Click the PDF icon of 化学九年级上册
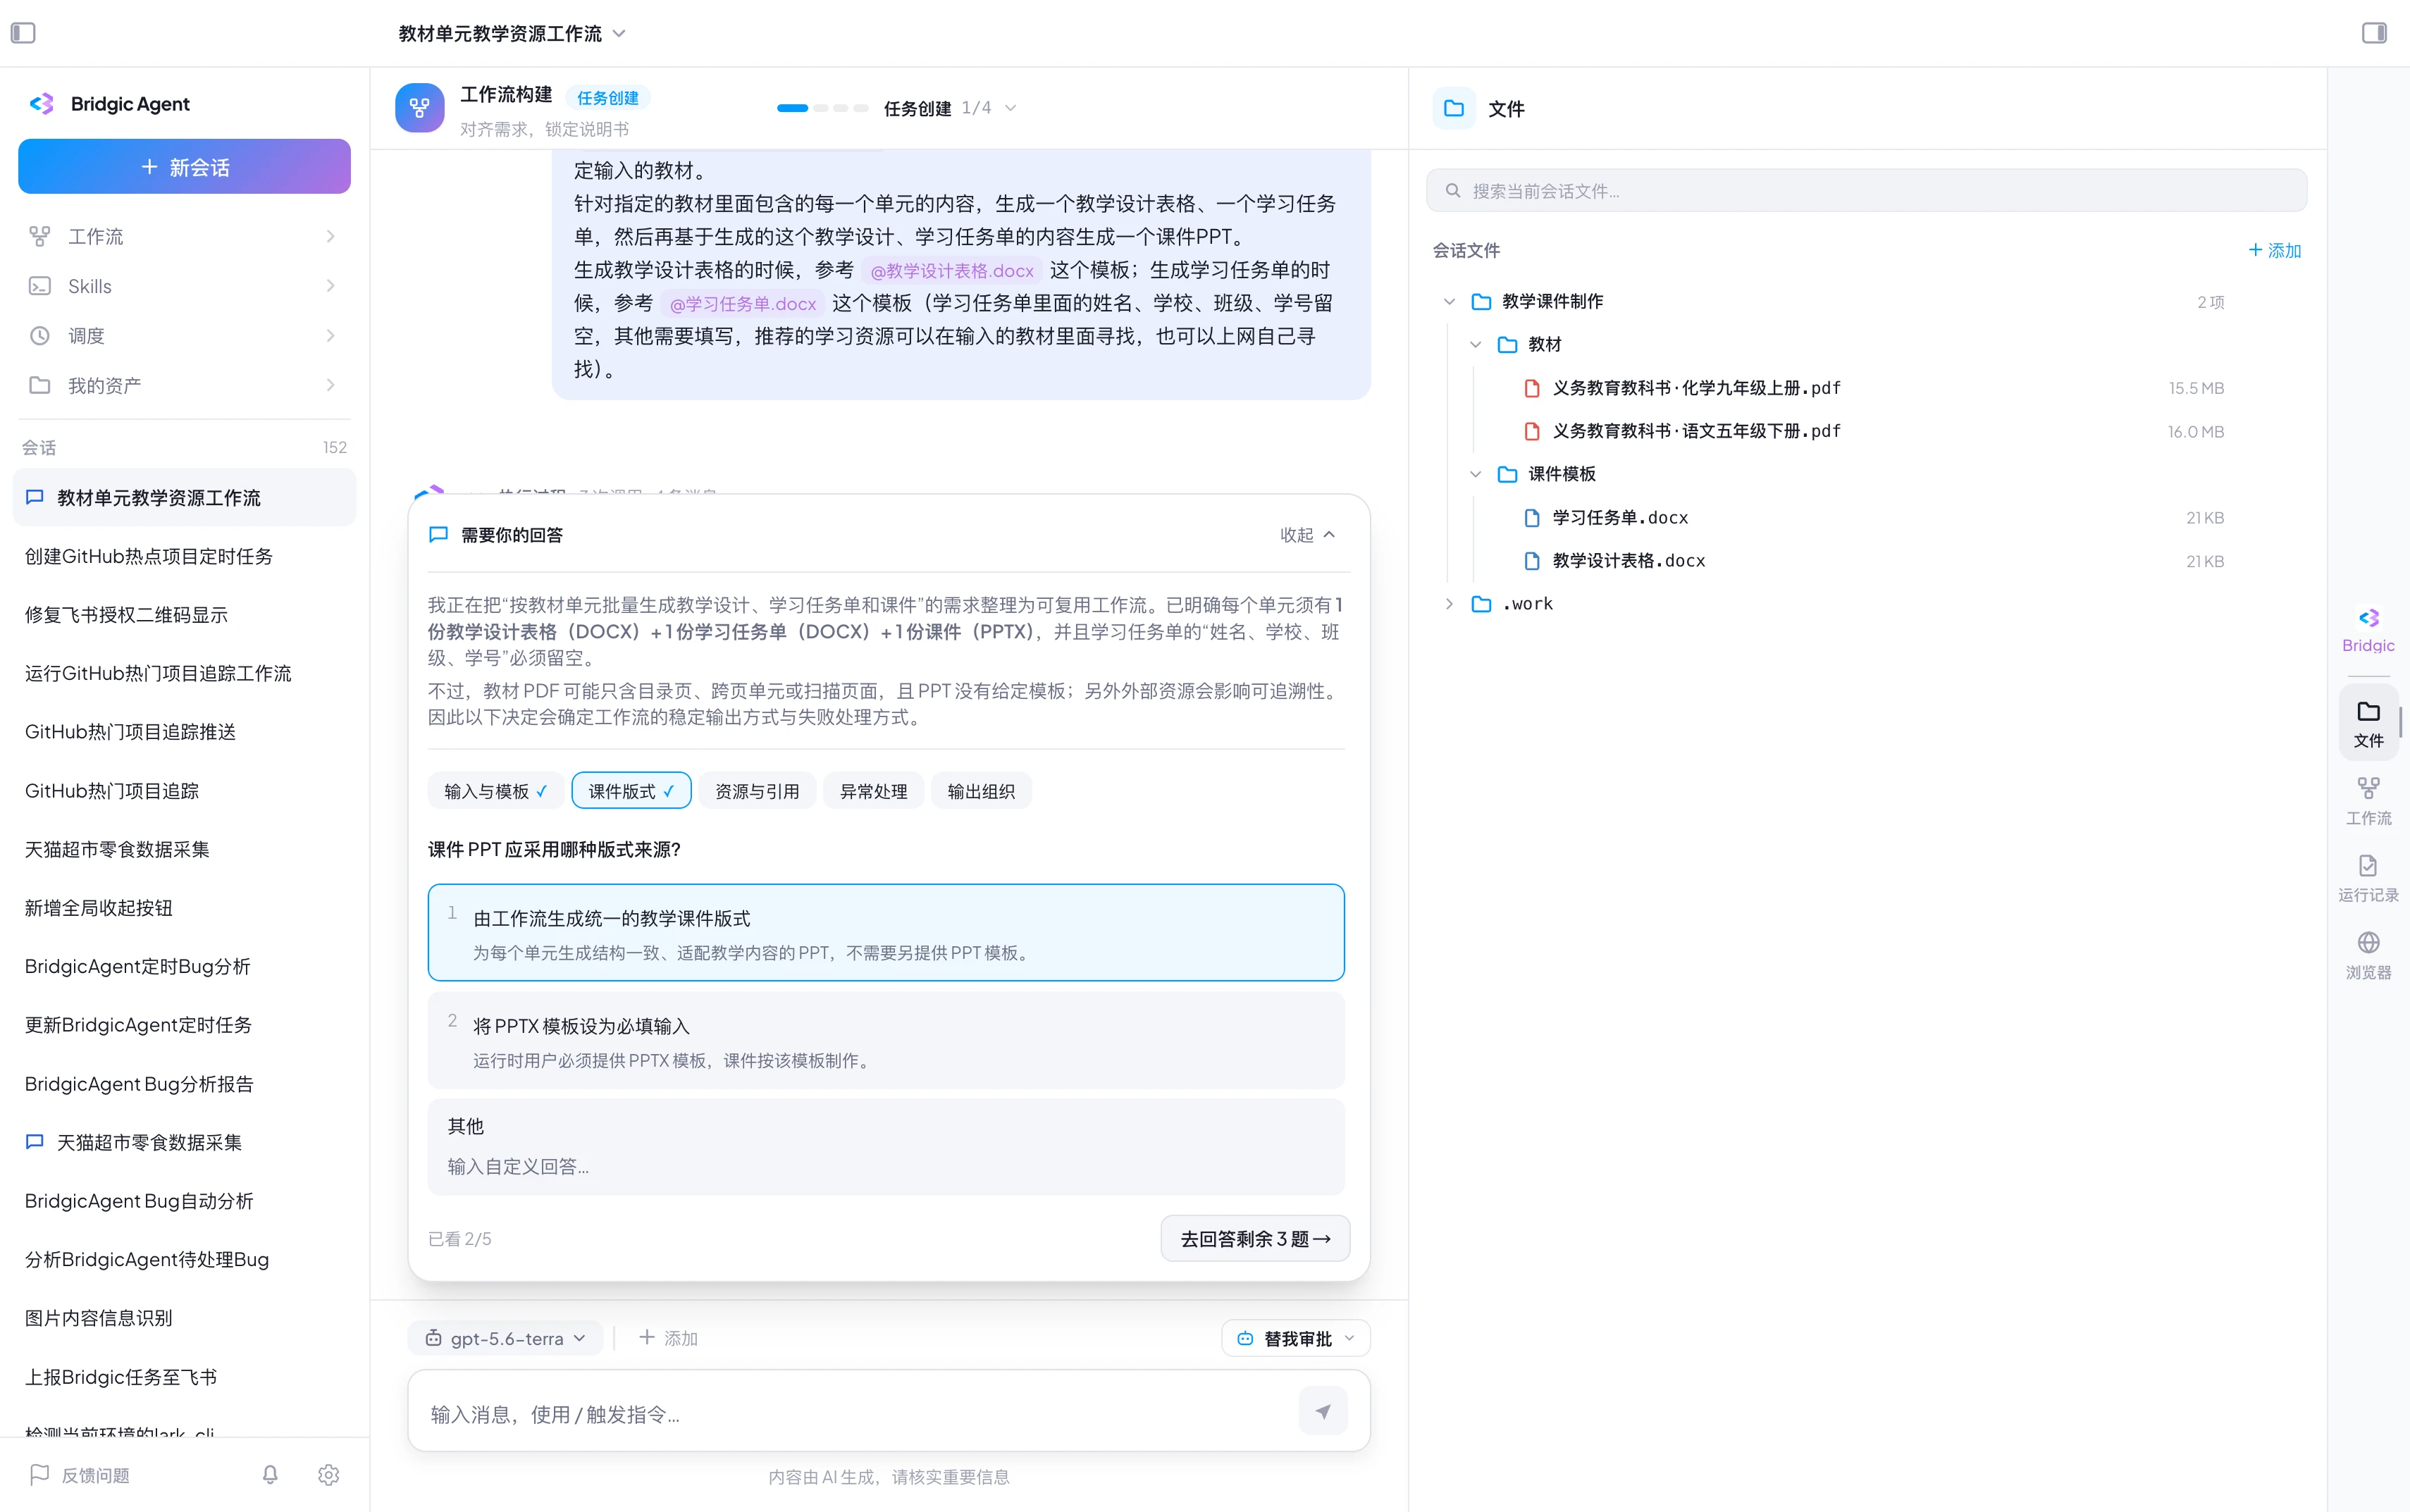Screen dimensions: 2410x1512 tap(1531, 388)
